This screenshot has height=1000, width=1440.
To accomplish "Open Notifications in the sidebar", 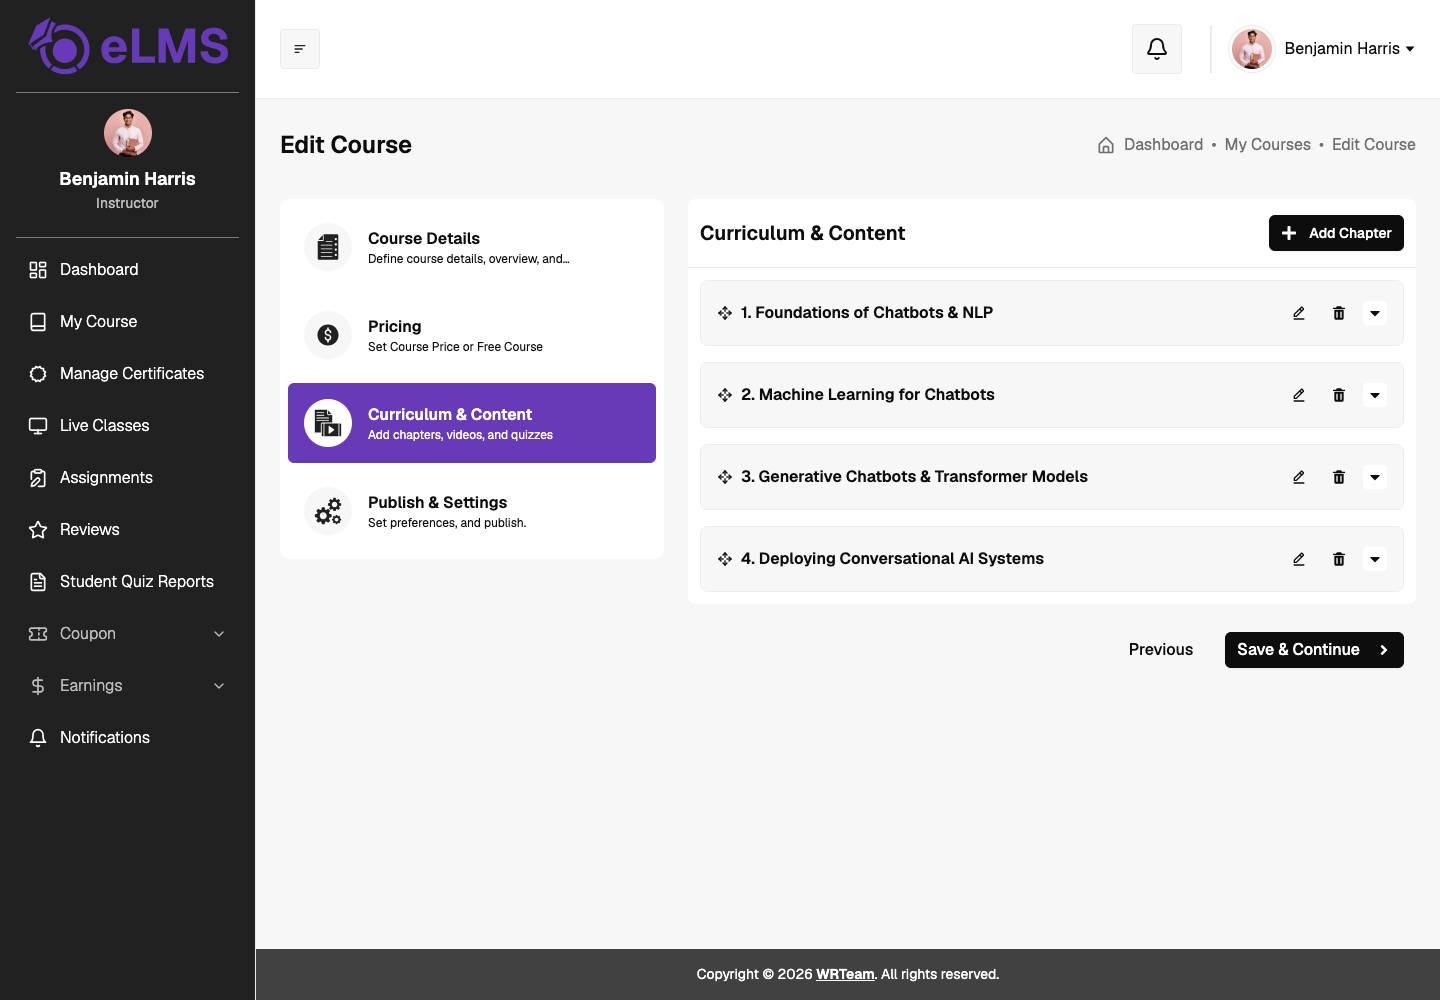I will pos(128,738).
